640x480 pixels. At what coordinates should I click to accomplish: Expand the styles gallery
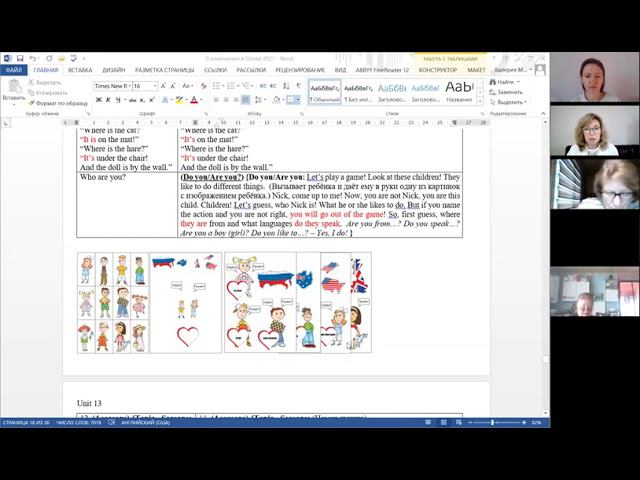480,101
